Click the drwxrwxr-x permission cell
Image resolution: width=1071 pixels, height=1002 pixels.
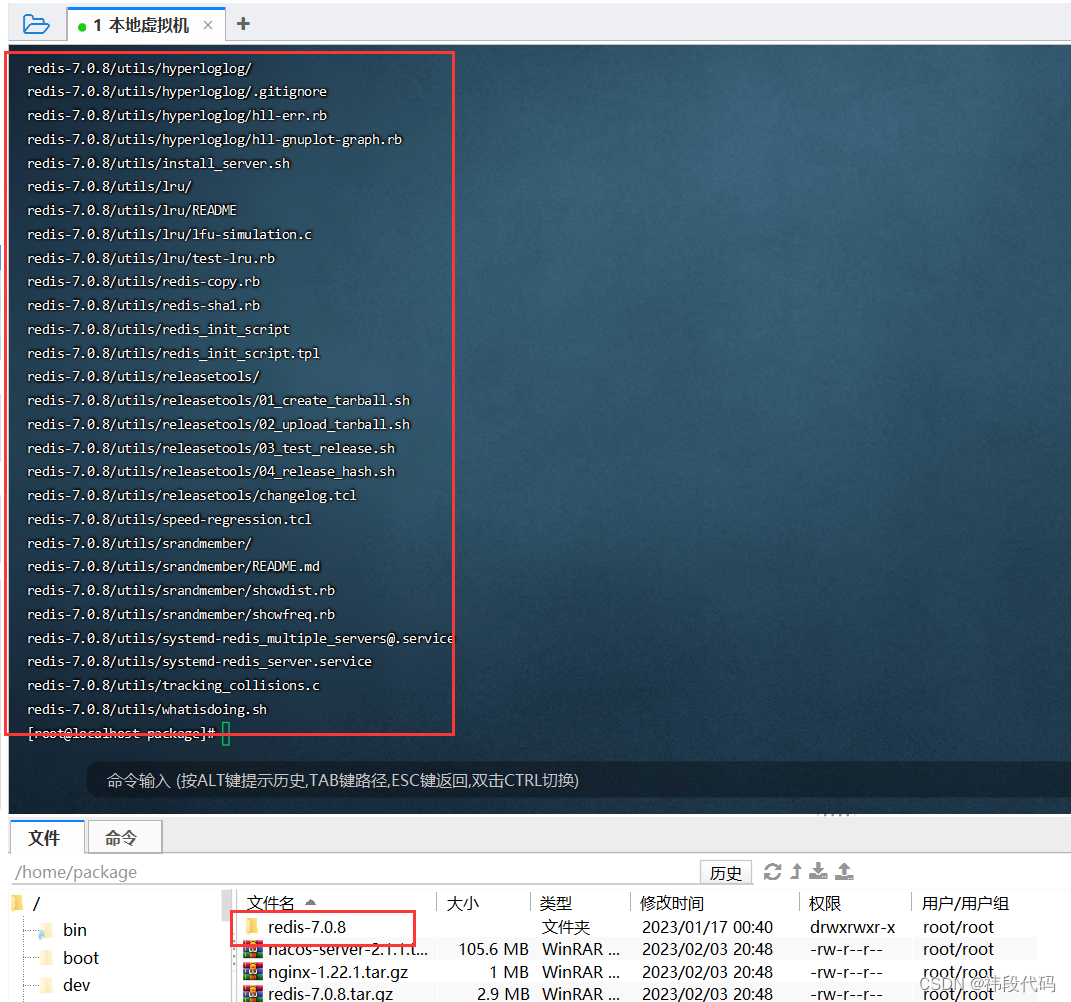click(x=852, y=927)
